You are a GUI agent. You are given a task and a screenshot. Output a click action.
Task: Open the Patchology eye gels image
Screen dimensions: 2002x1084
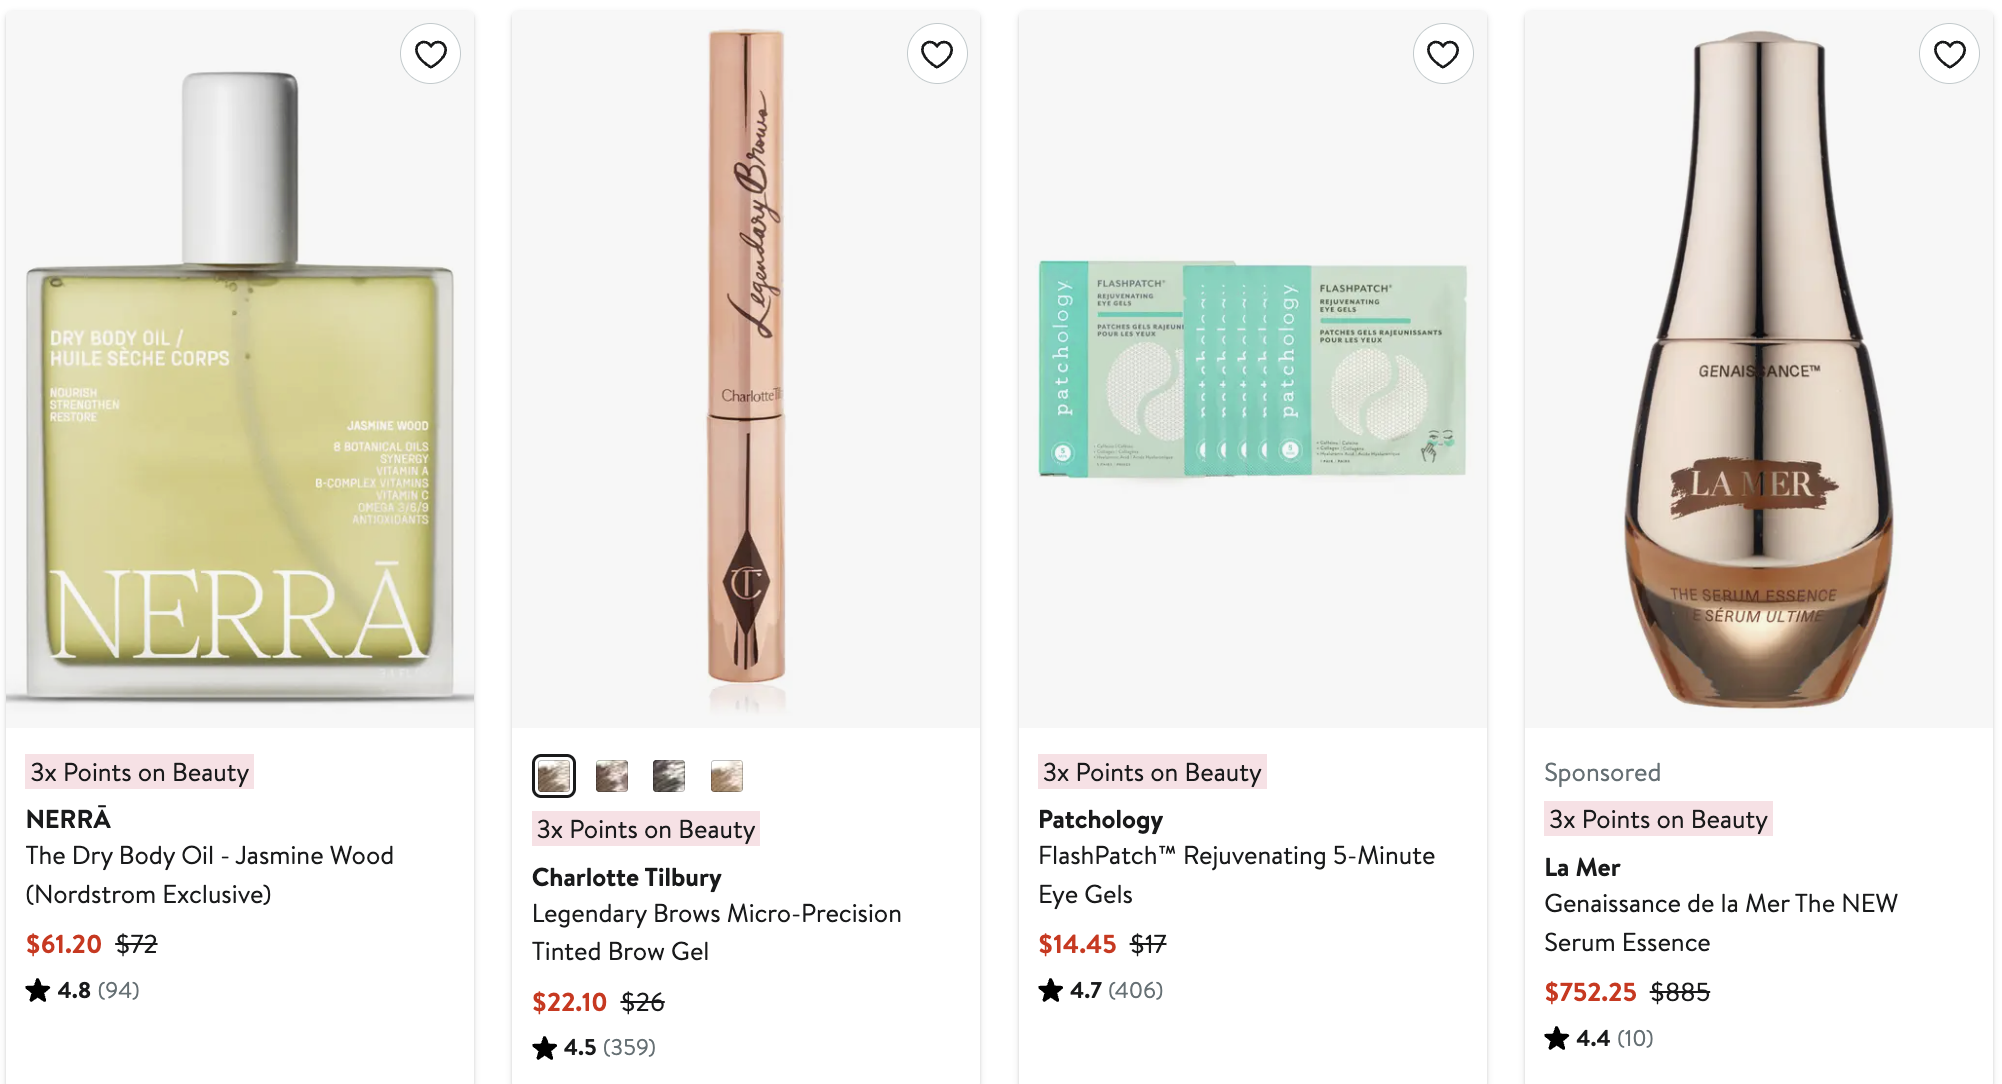pos(1252,370)
